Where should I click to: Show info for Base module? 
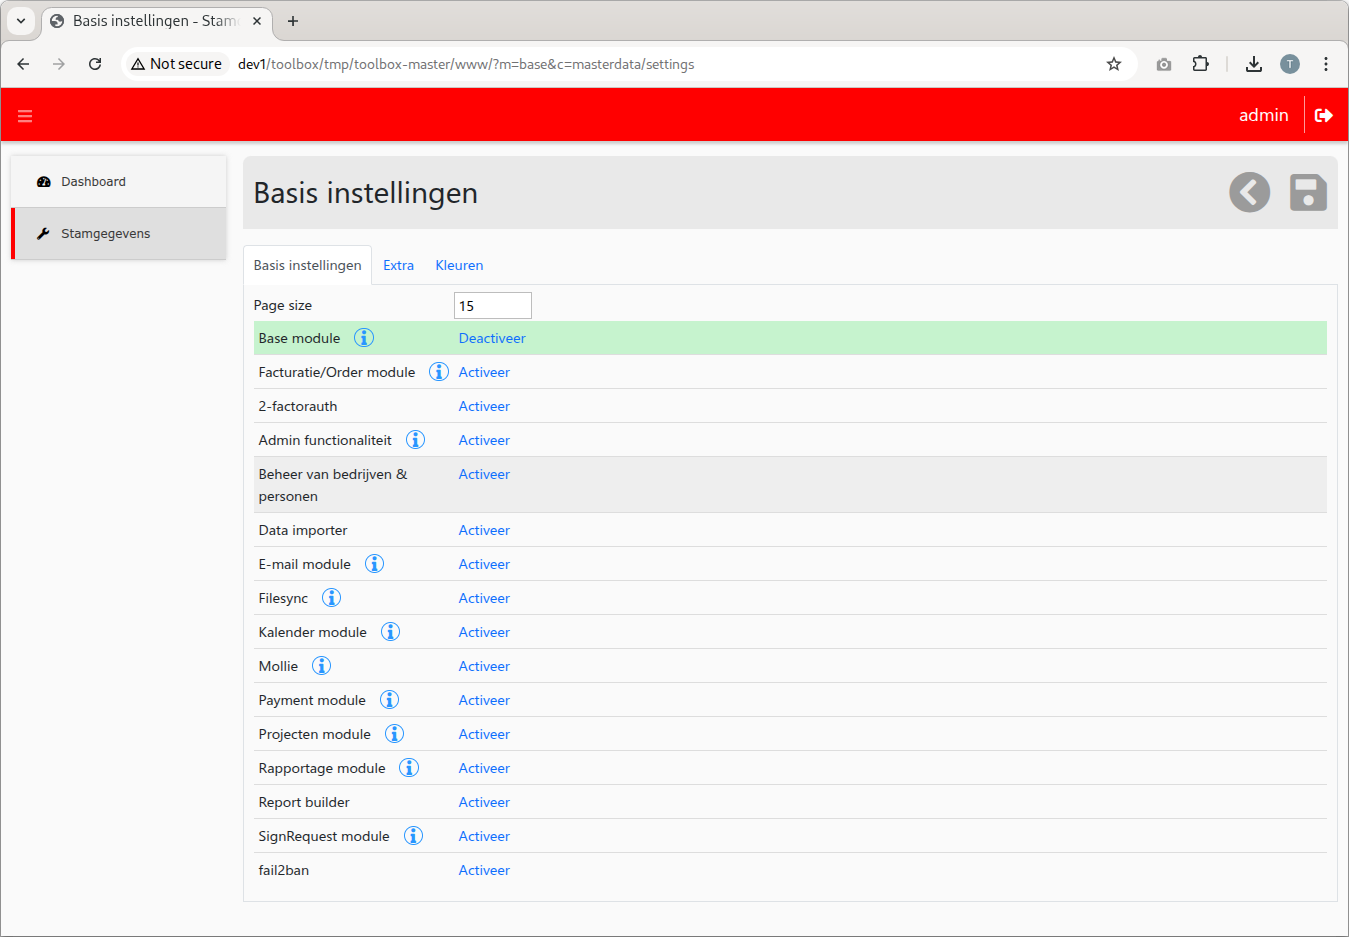tap(364, 338)
